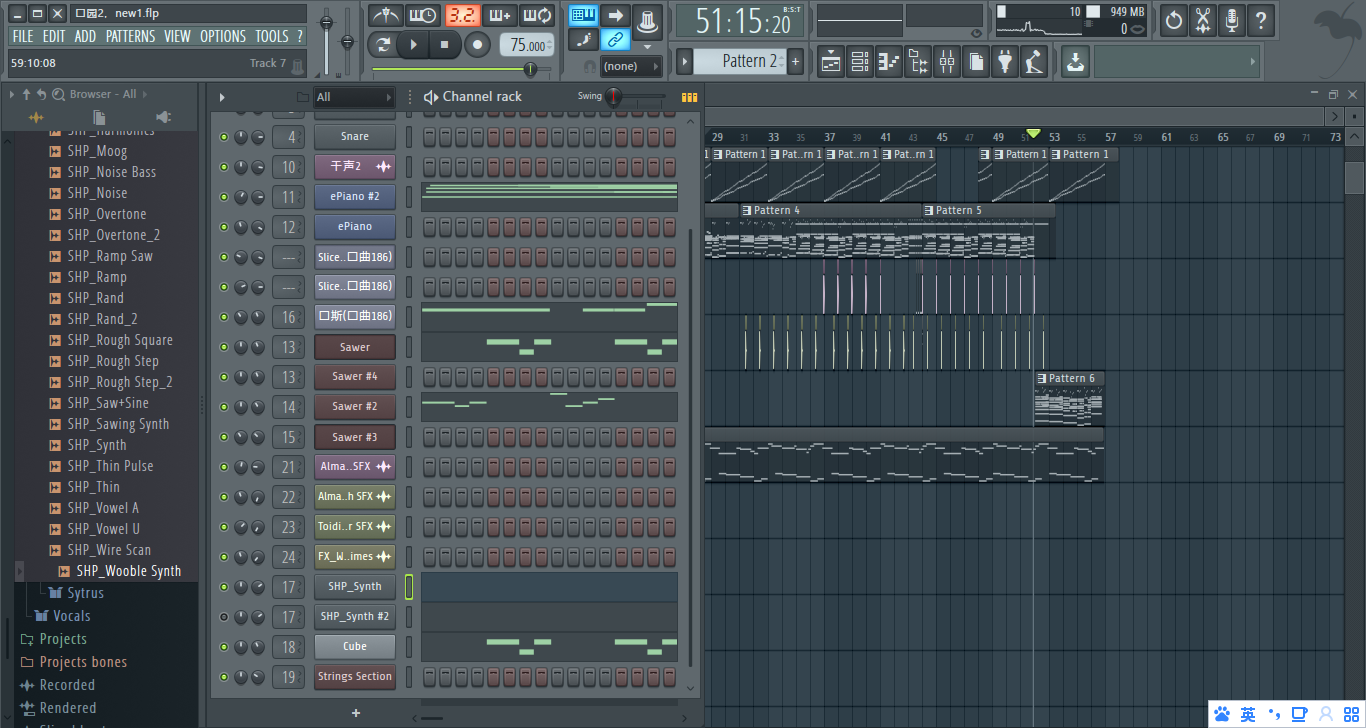
Task: Click the Strings Section channel button
Action: [355, 677]
